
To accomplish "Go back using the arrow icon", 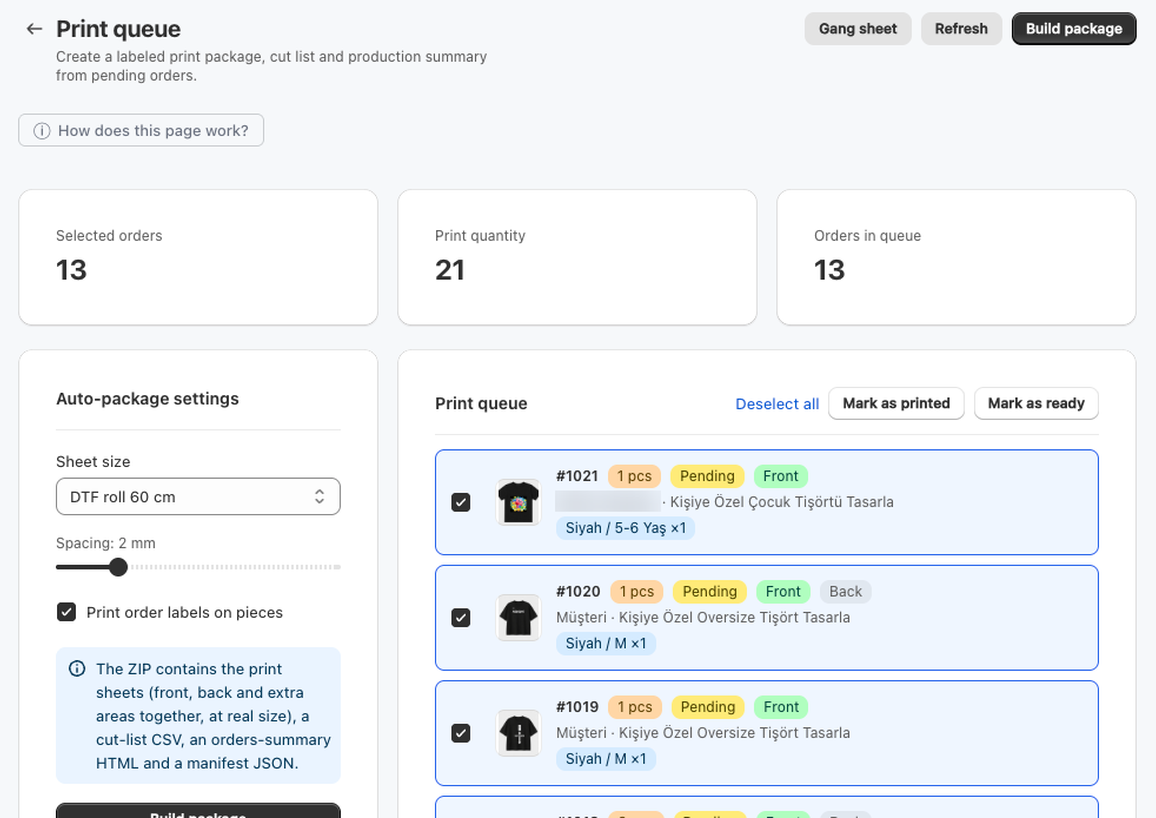I will click(x=34, y=29).
